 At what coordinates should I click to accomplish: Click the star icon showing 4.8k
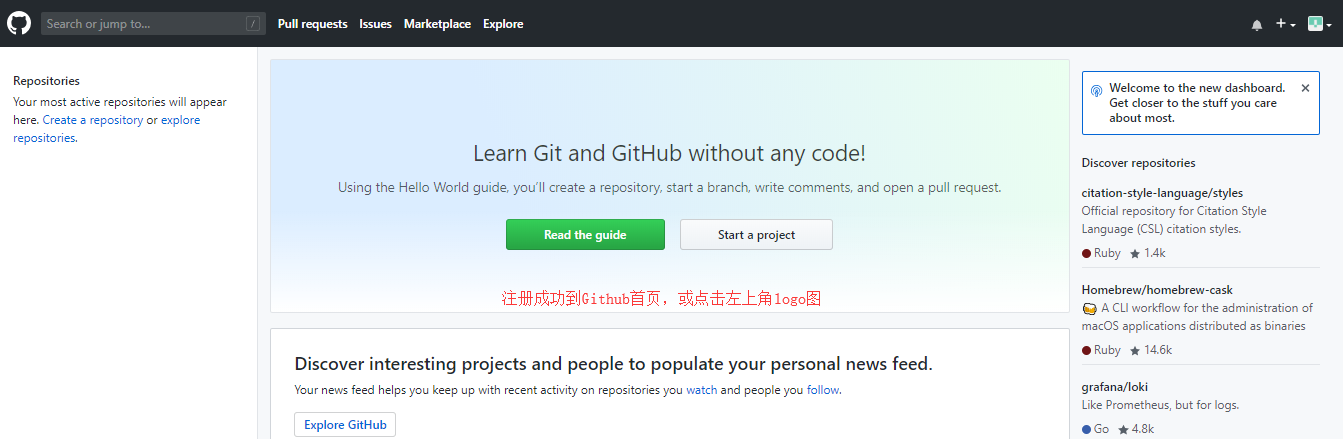(x=1123, y=430)
